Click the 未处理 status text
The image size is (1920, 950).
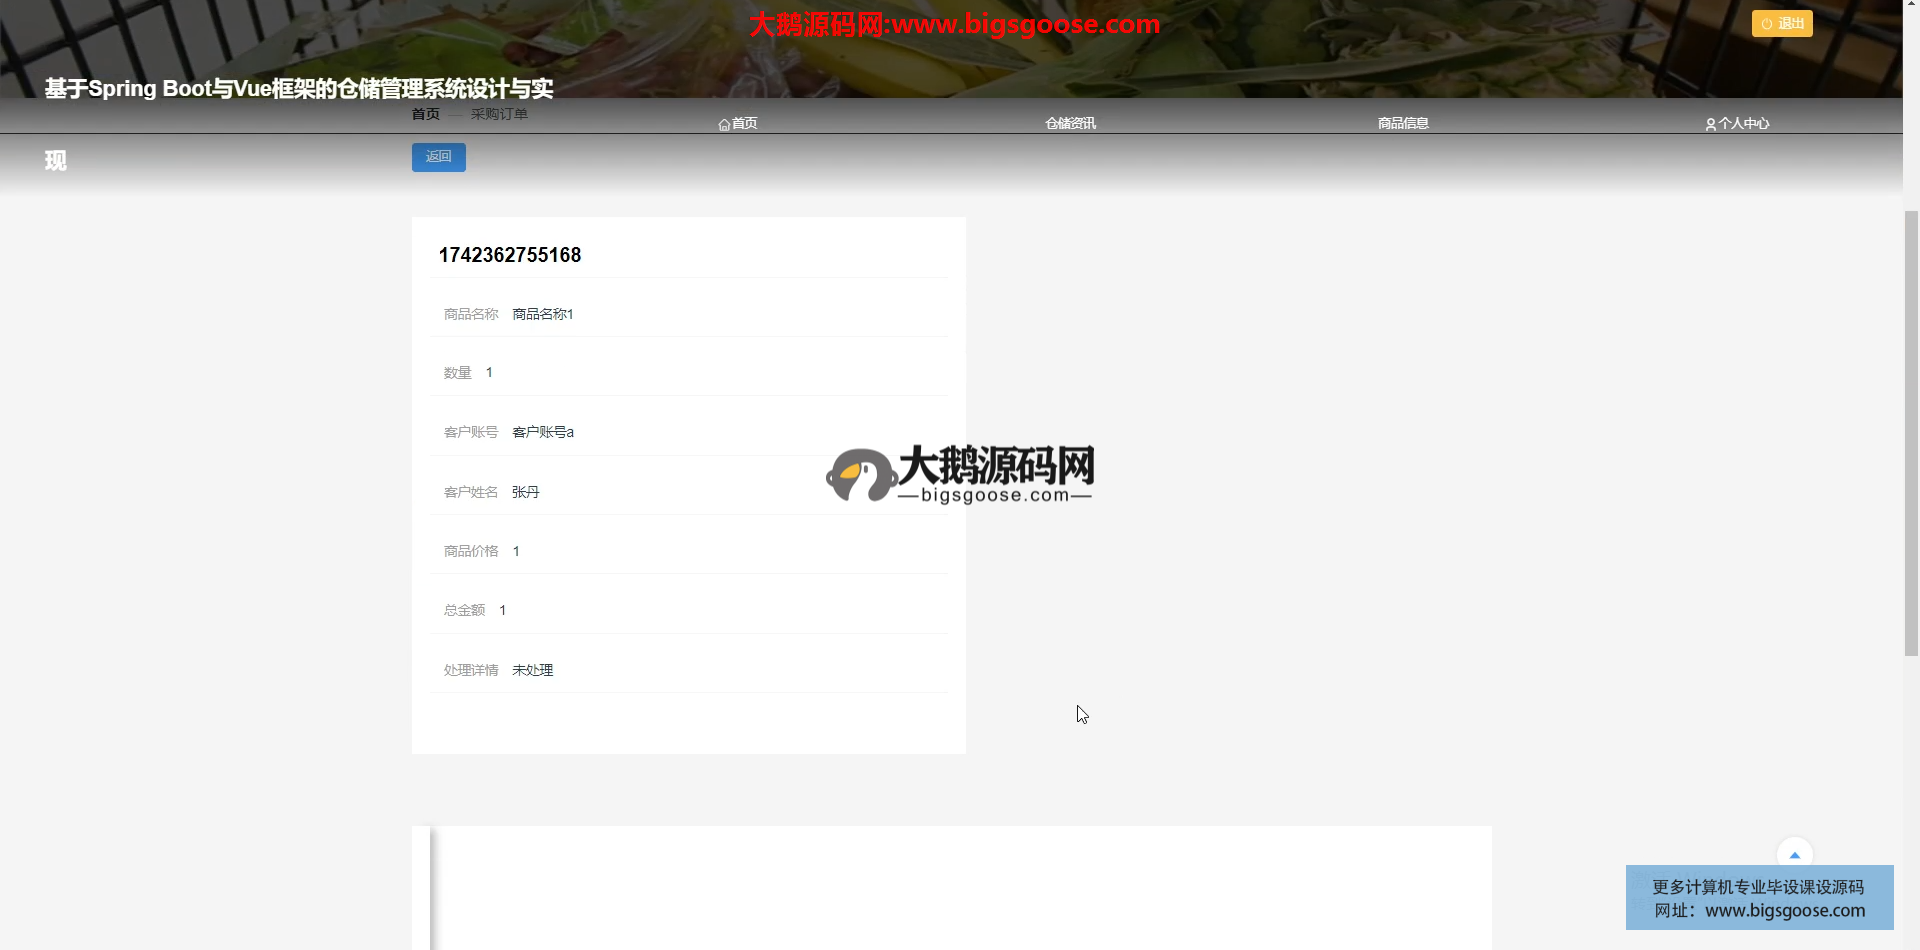(x=533, y=670)
